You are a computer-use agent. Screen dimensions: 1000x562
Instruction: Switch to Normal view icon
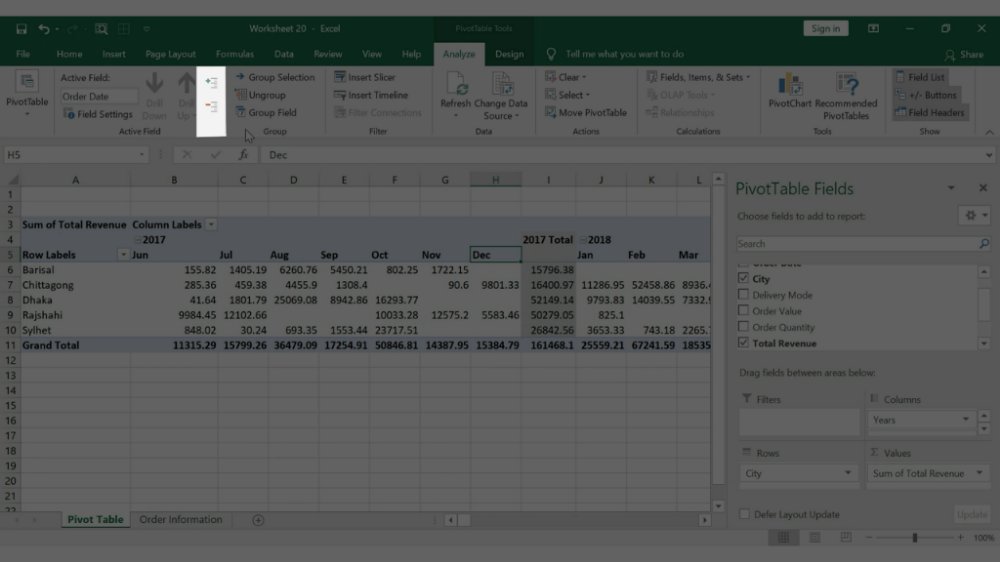pyautogui.click(x=783, y=538)
